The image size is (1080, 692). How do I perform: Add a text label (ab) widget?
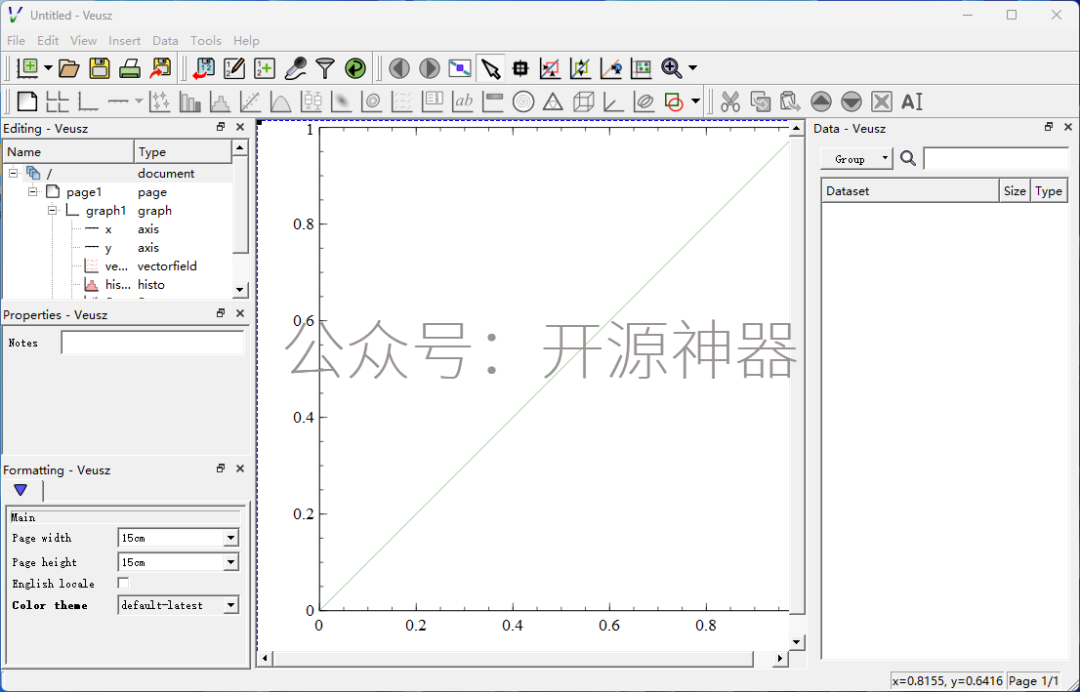(x=463, y=102)
